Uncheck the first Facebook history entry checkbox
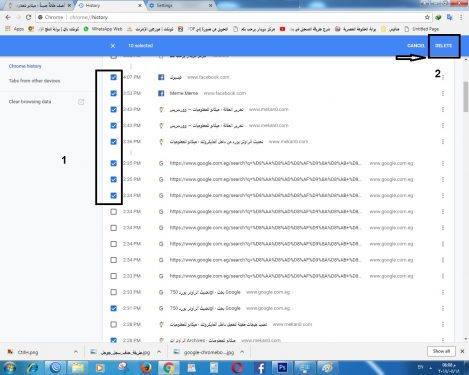This screenshot has height=375, width=469. tap(114, 77)
